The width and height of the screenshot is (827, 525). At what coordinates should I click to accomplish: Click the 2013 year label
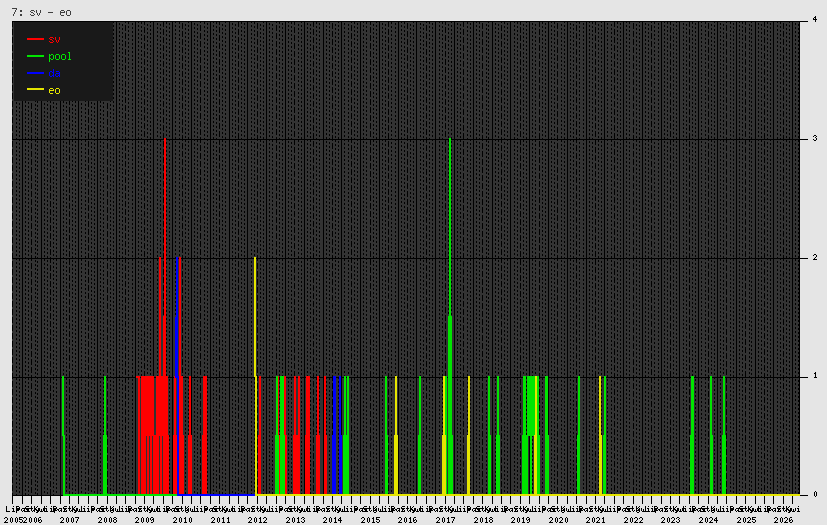point(295,520)
